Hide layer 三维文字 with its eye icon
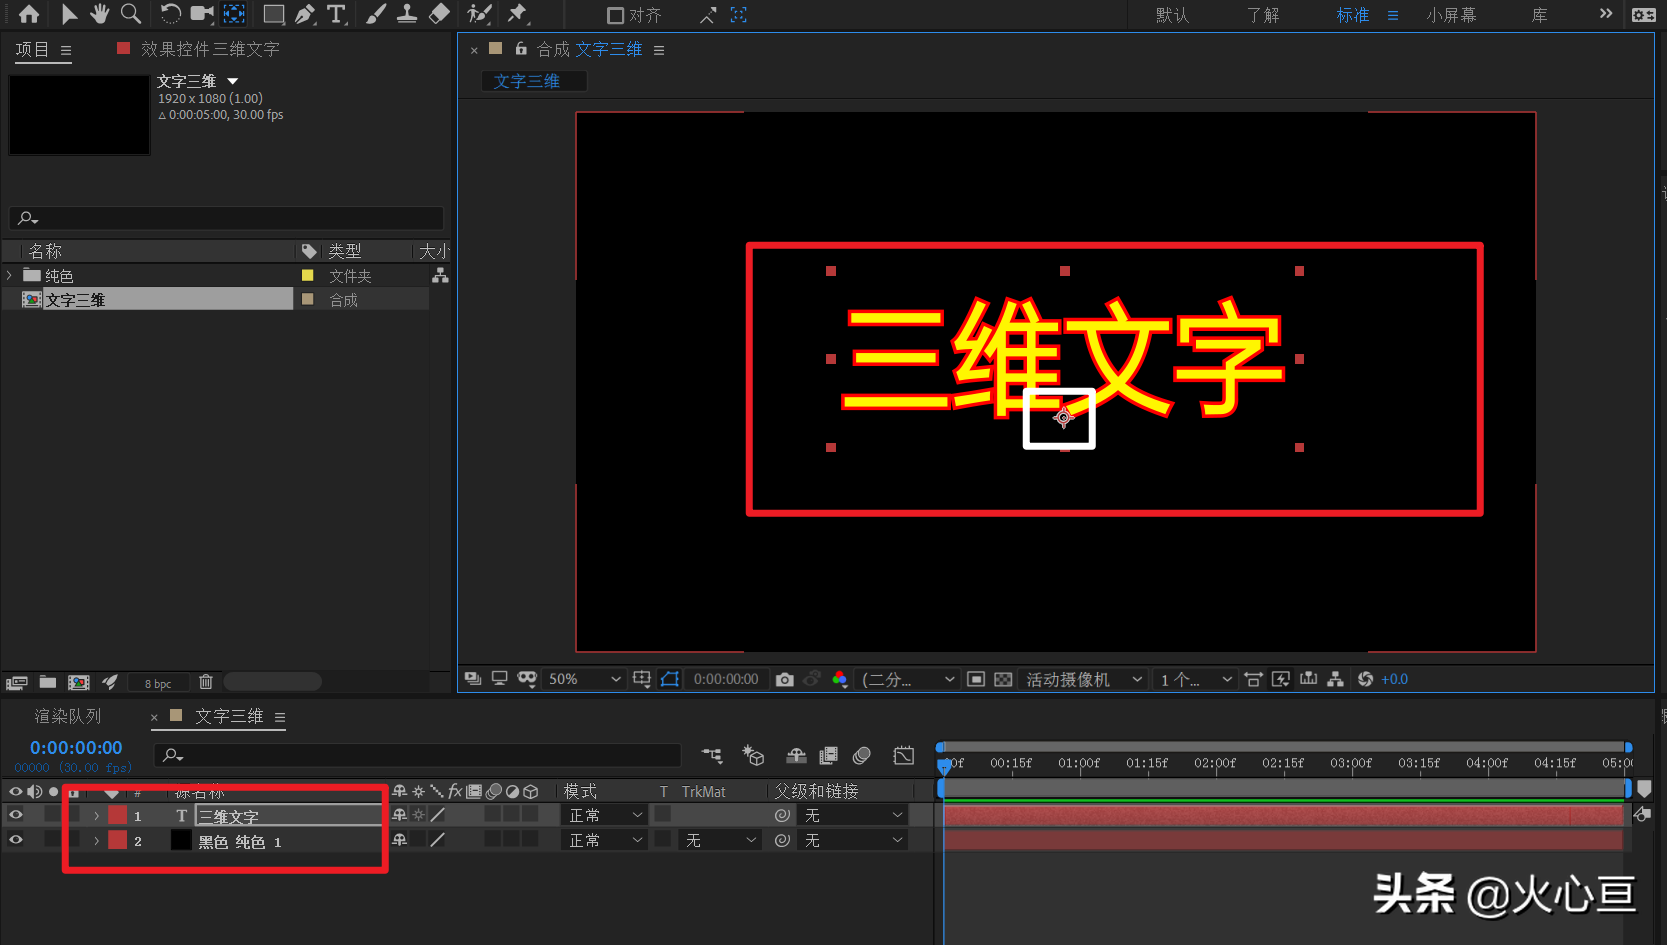 coord(15,815)
